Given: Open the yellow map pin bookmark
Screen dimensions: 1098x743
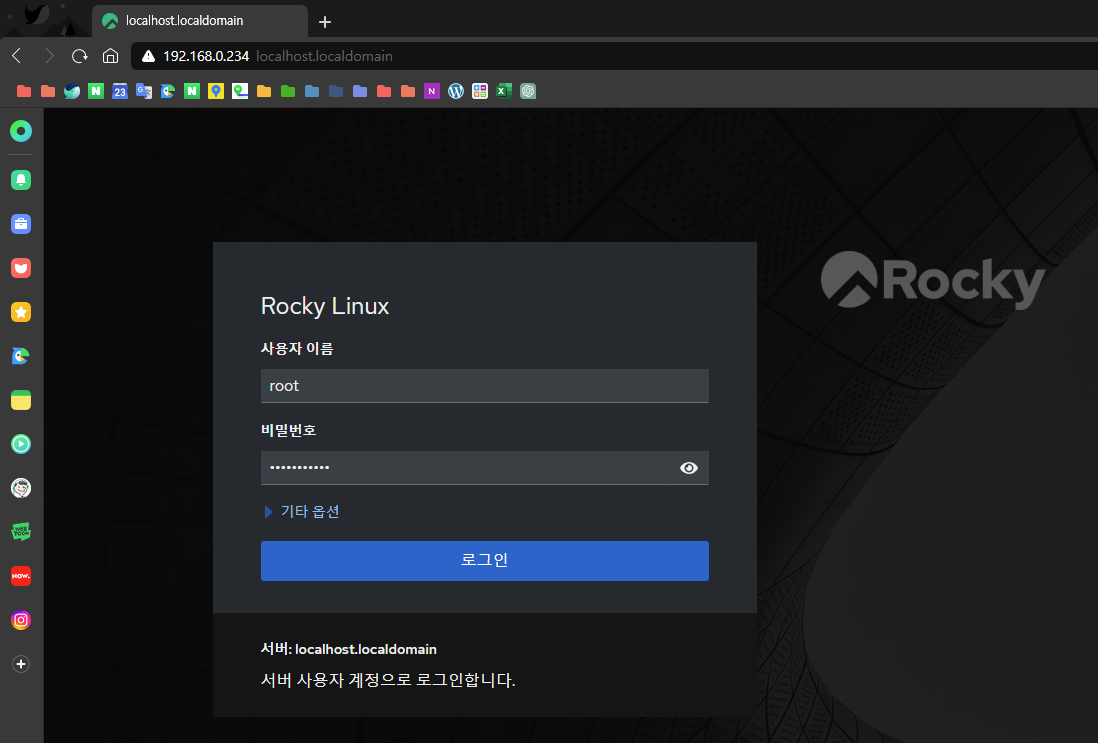Looking at the screenshot, I should [216, 91].
